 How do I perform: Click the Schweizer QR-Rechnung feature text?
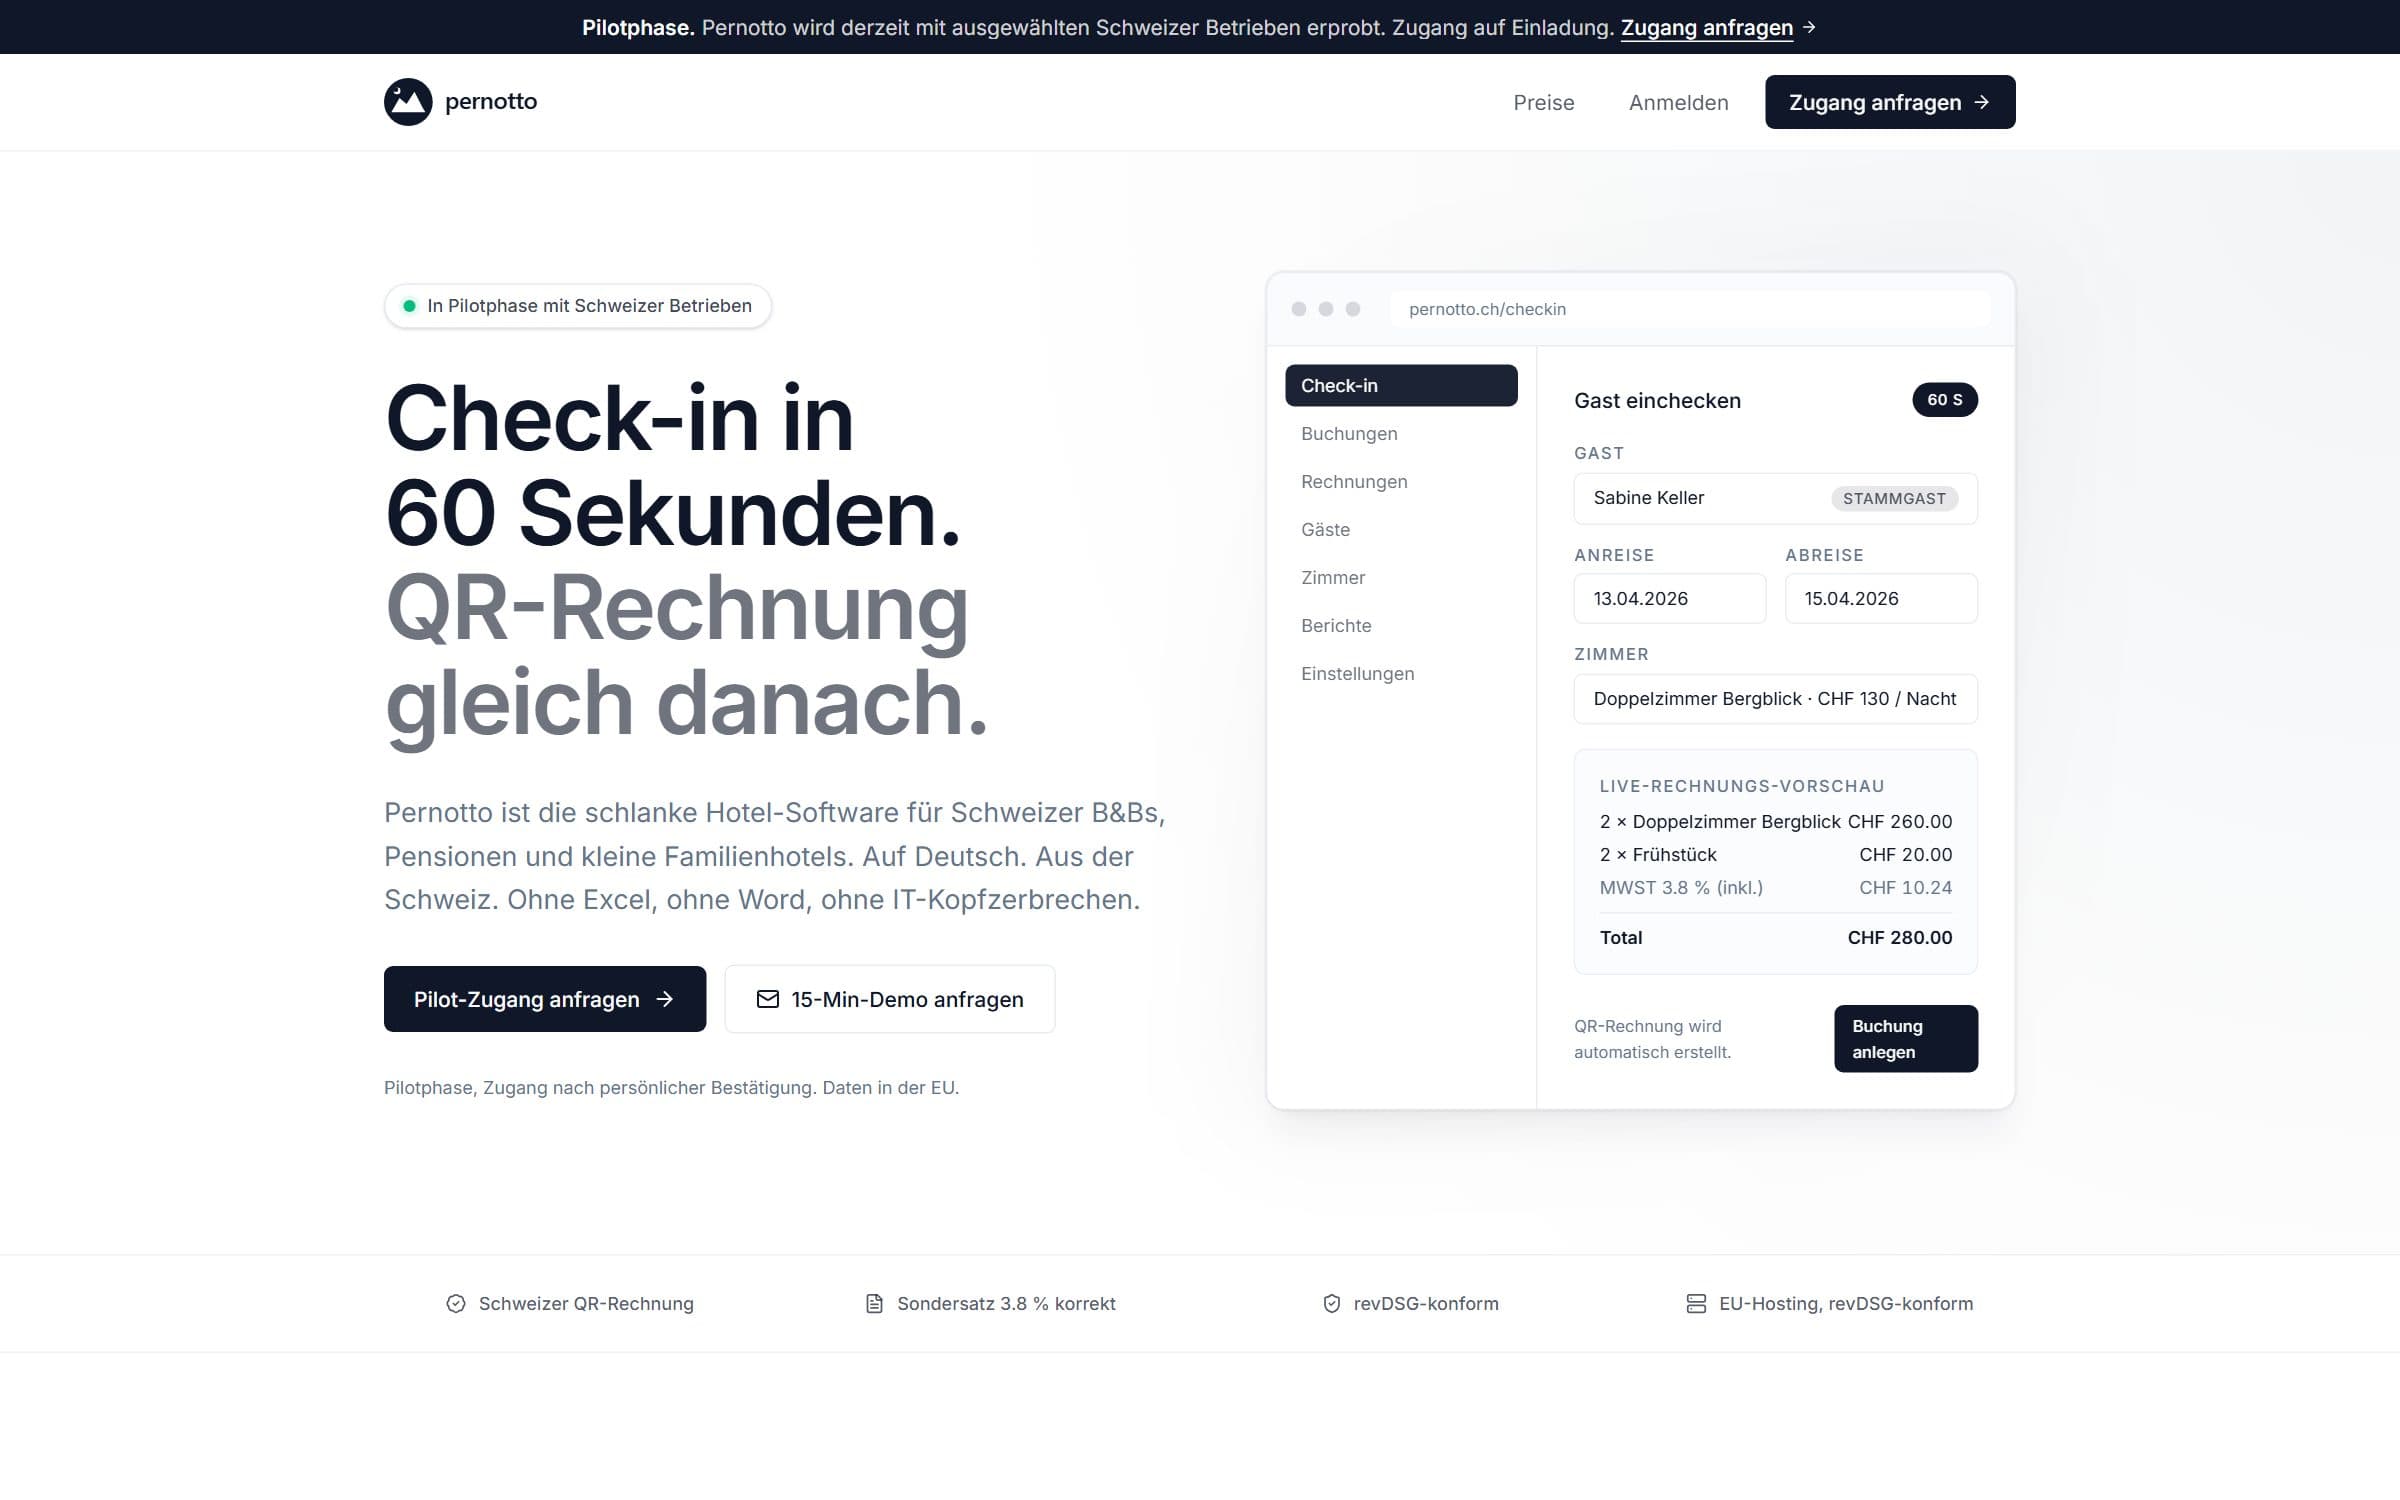tap(586, 1304)
